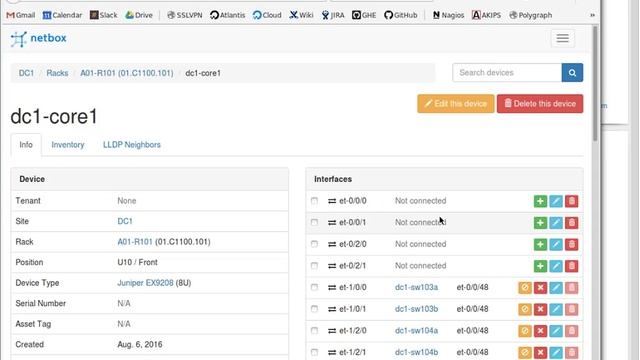Screen dimensions: 640x360
Task: Add connection to et-0/0/0 interface
Action: click(540, 201)
